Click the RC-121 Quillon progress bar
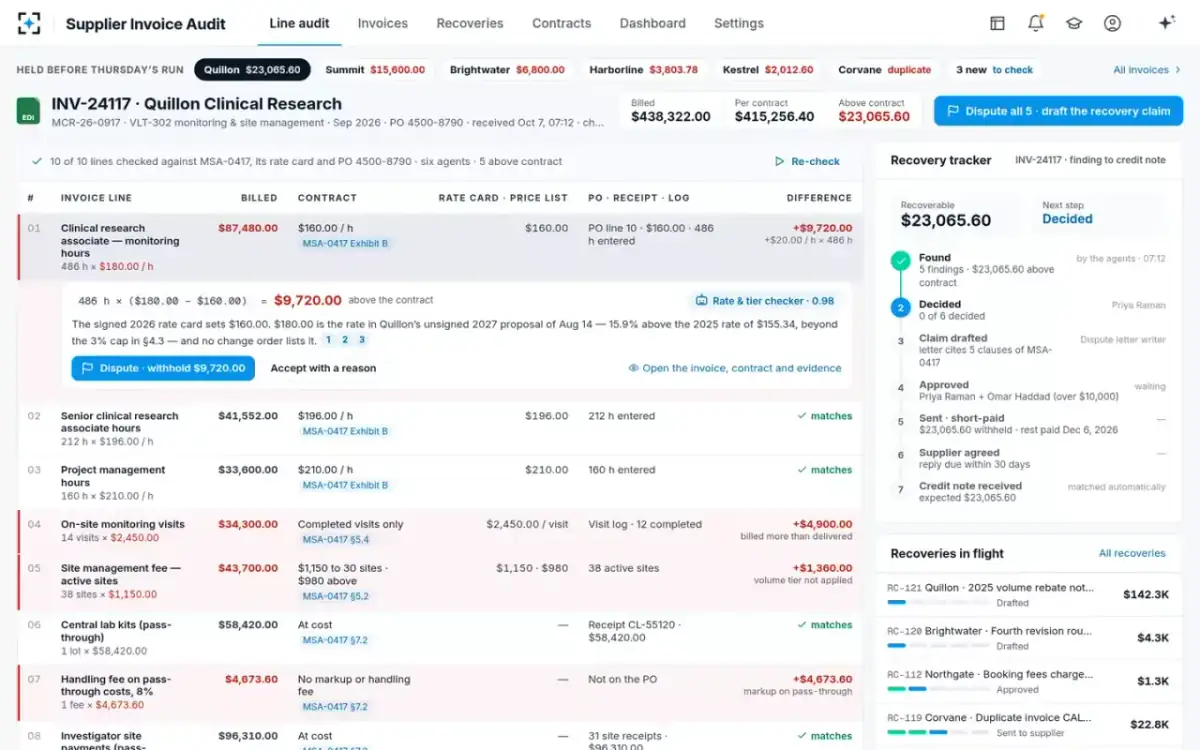The width and height of the screenshot is (1200, 750). click(x=937, y=603)
